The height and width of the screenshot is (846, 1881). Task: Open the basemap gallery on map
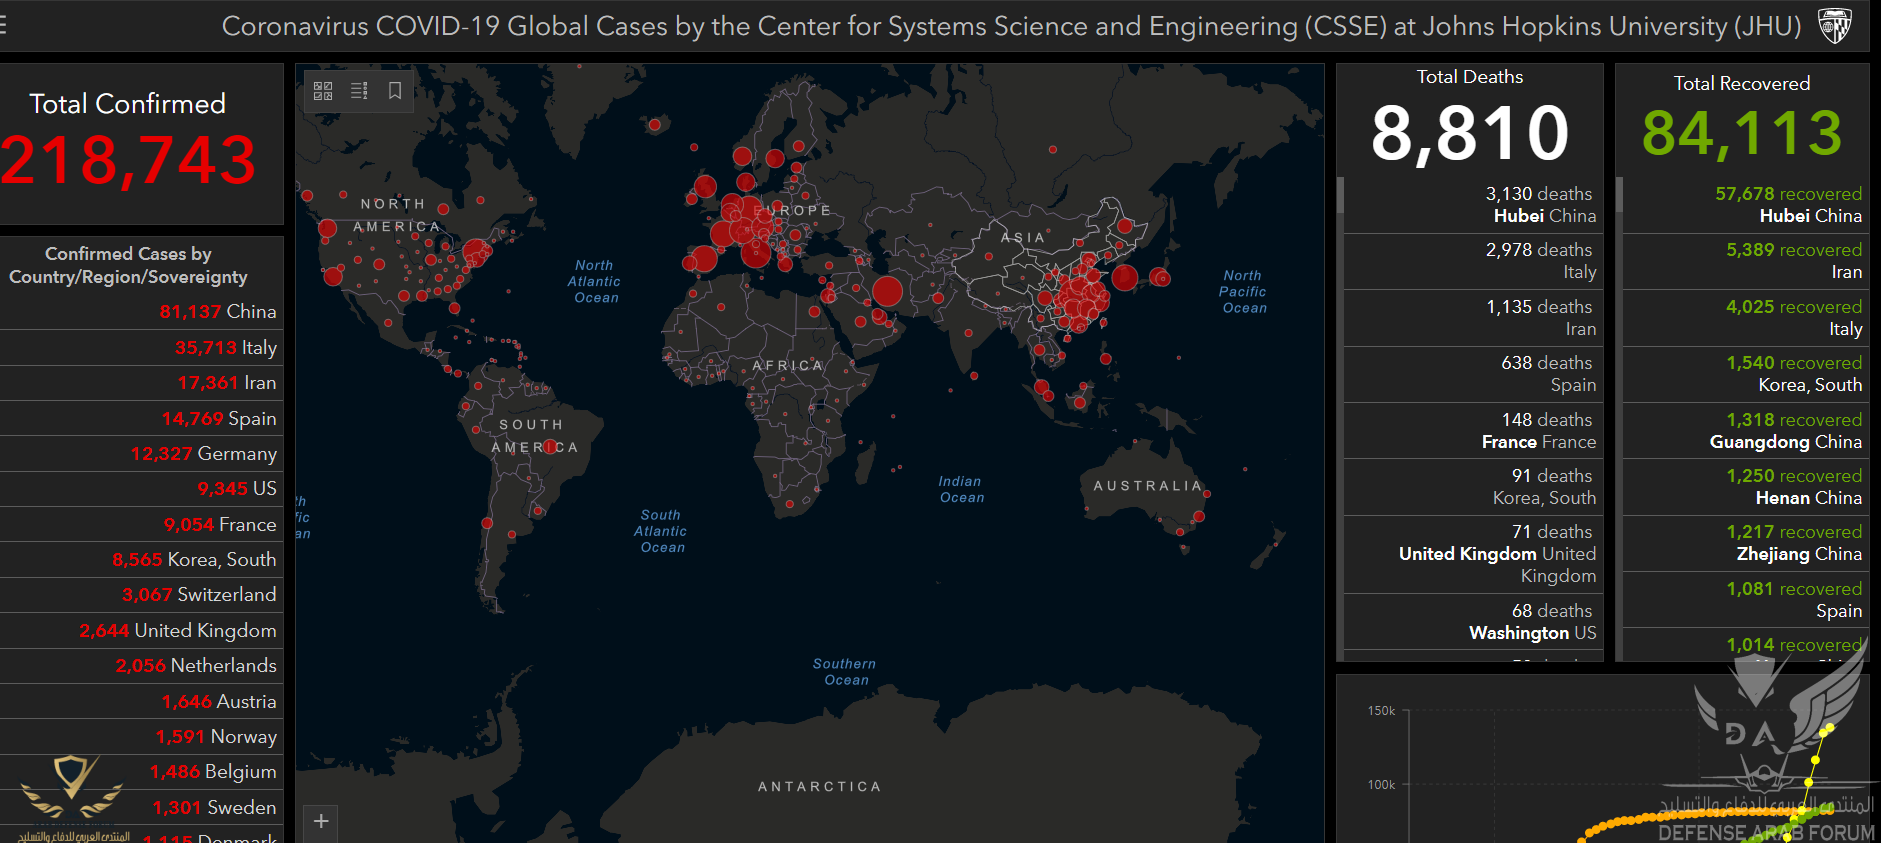tap(323, 91)
